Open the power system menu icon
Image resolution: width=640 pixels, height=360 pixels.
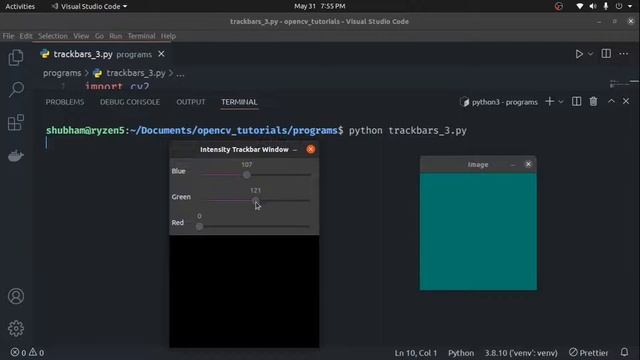coord(619,6)
